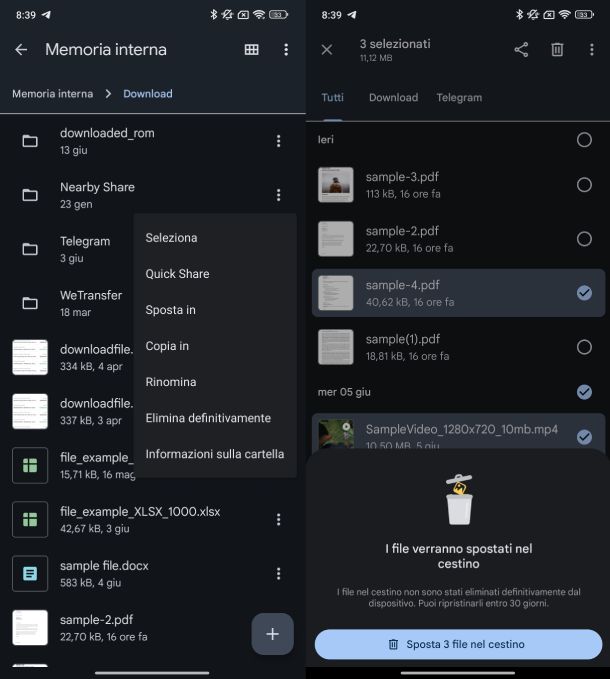The height and width of the screenshot is (679, 610).
Task: Switch to grid view layout
Action: [252, 49]
